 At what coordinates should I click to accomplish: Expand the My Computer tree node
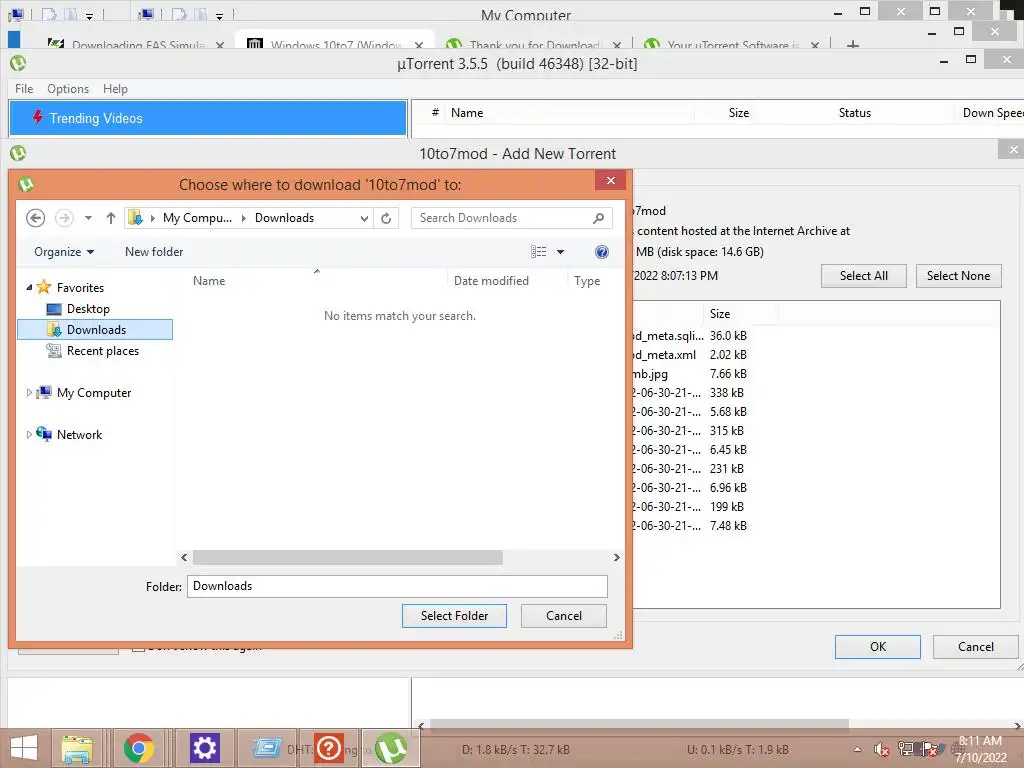tap(29, 392)
